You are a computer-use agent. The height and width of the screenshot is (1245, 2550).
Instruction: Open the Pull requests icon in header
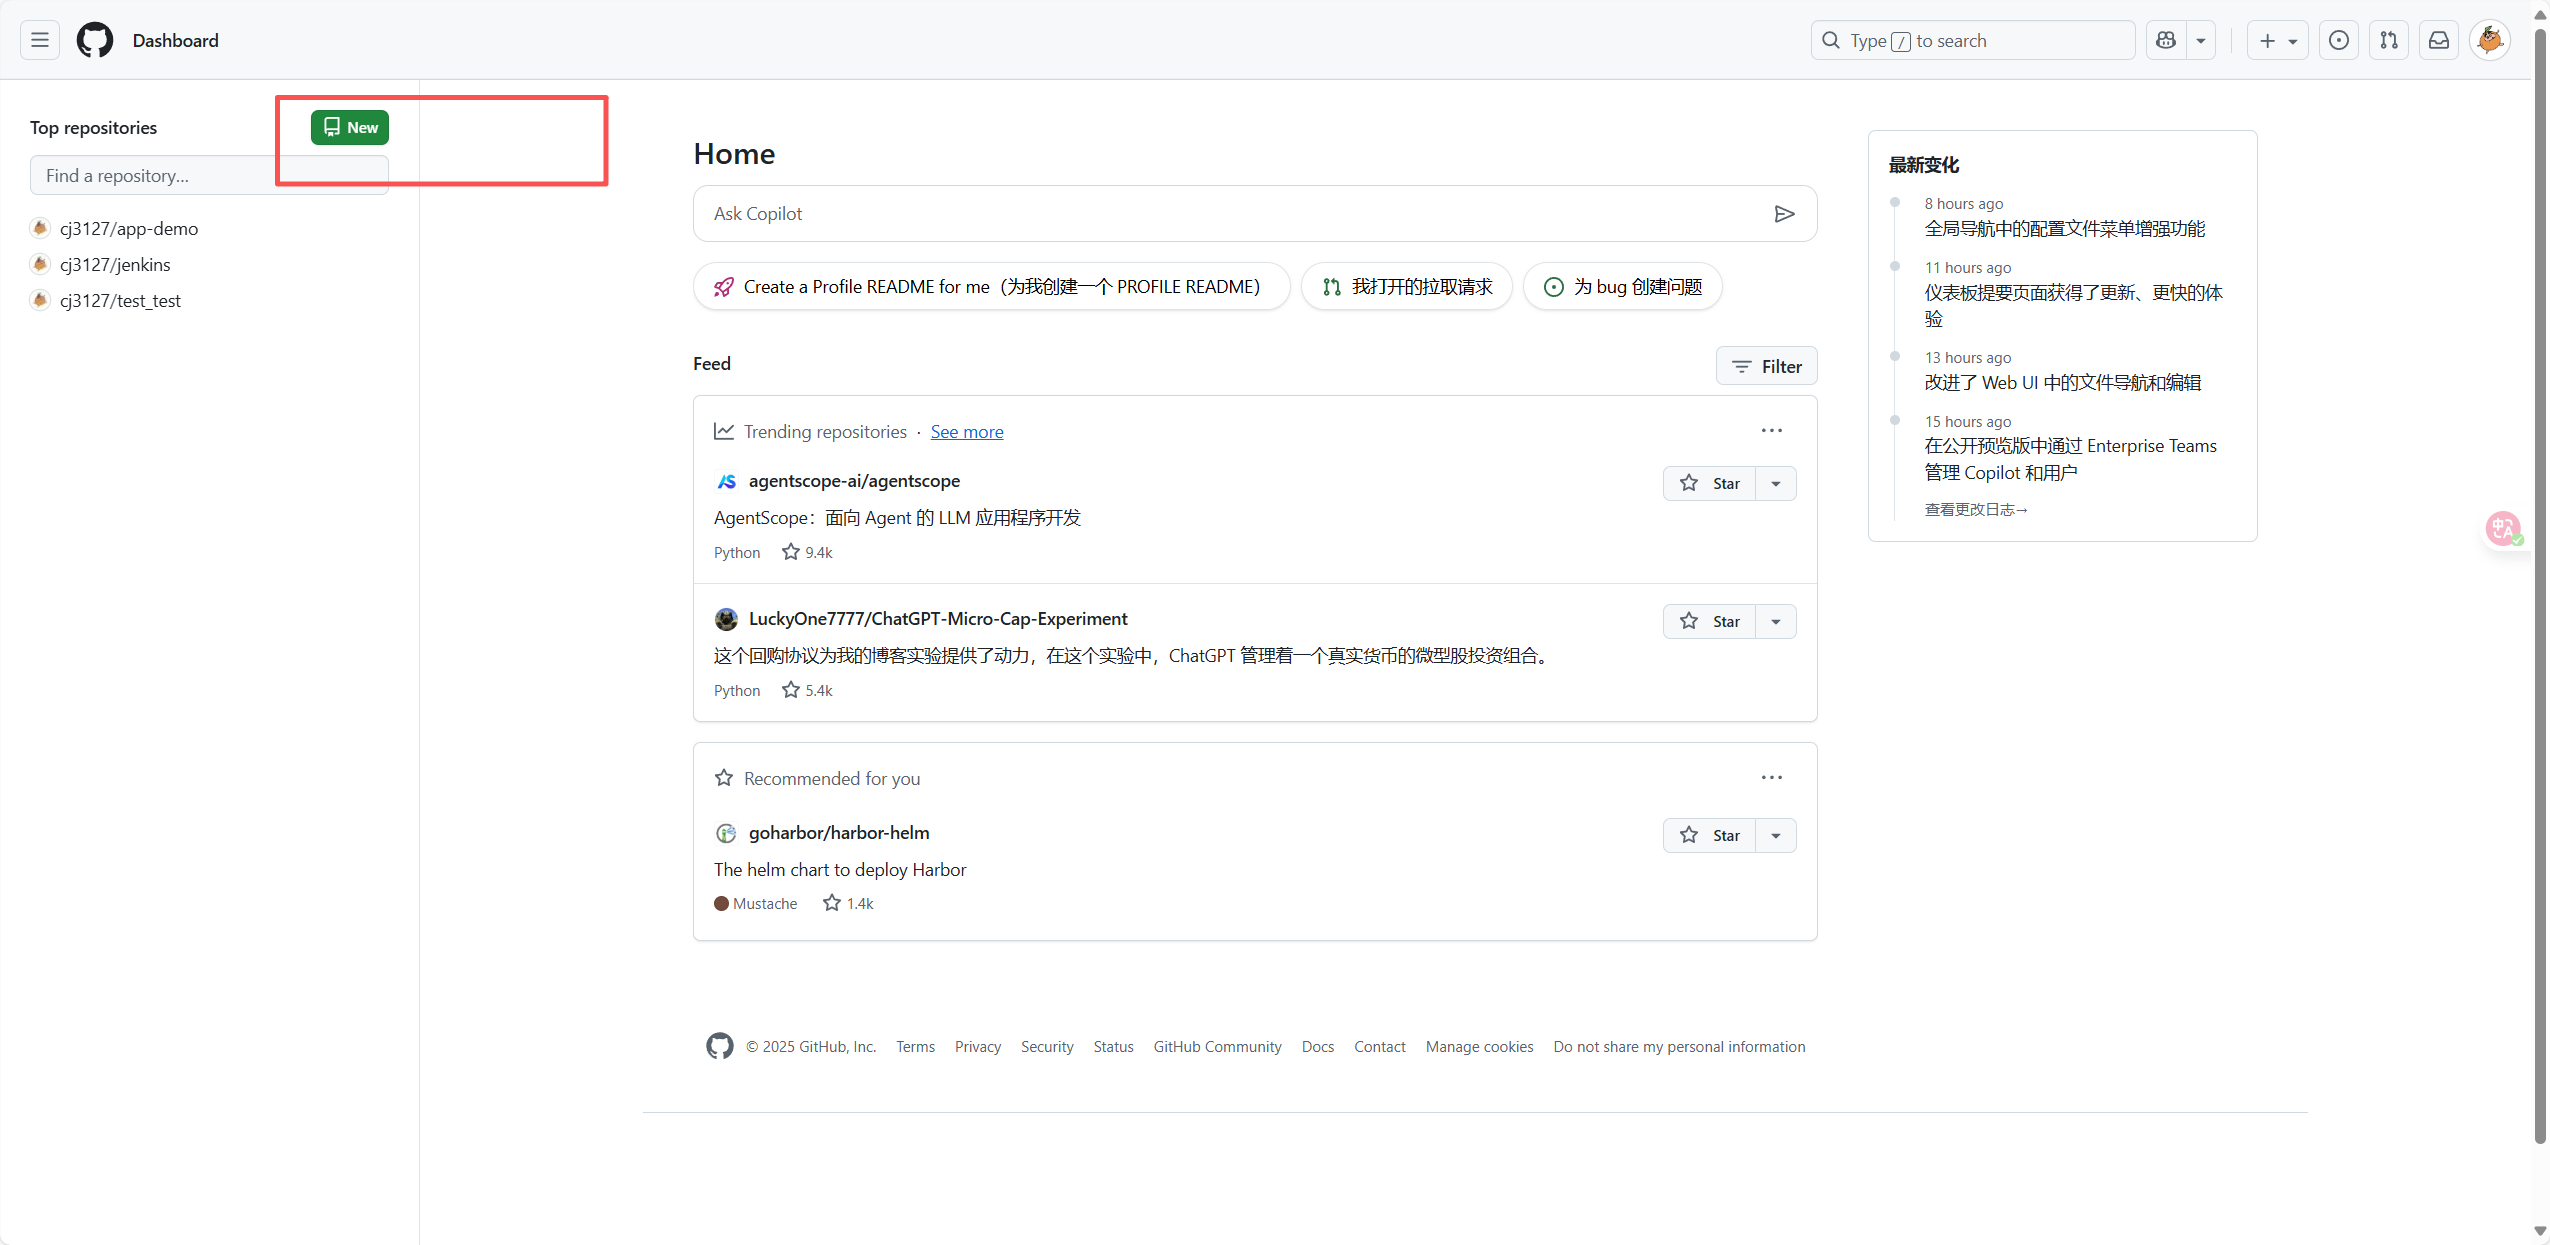2388,40
